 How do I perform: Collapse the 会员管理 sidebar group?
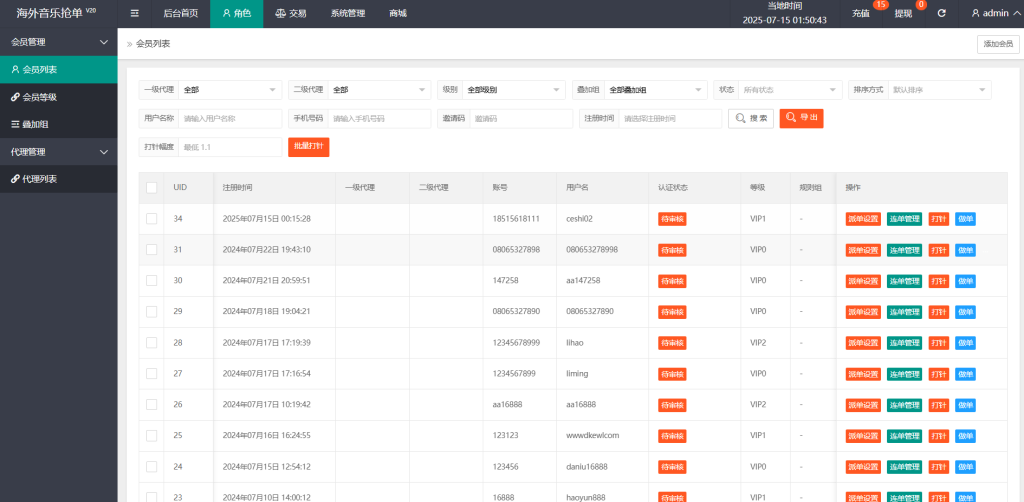click(59, 42)
